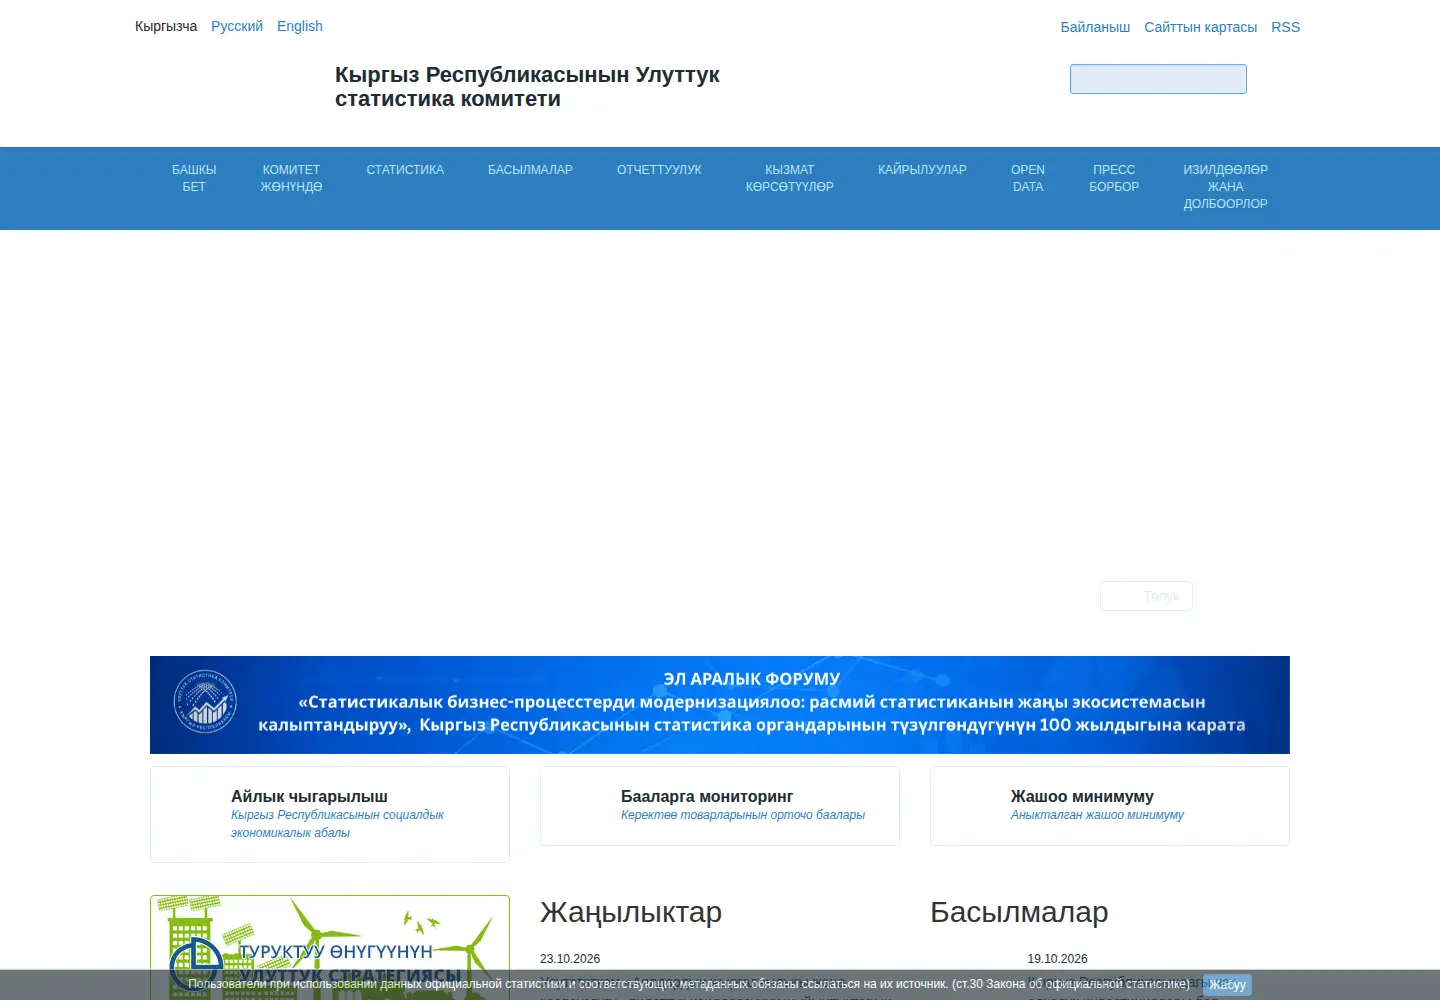Select Кыргызча language option
1440x1000 pixels.
coord(166,26)
